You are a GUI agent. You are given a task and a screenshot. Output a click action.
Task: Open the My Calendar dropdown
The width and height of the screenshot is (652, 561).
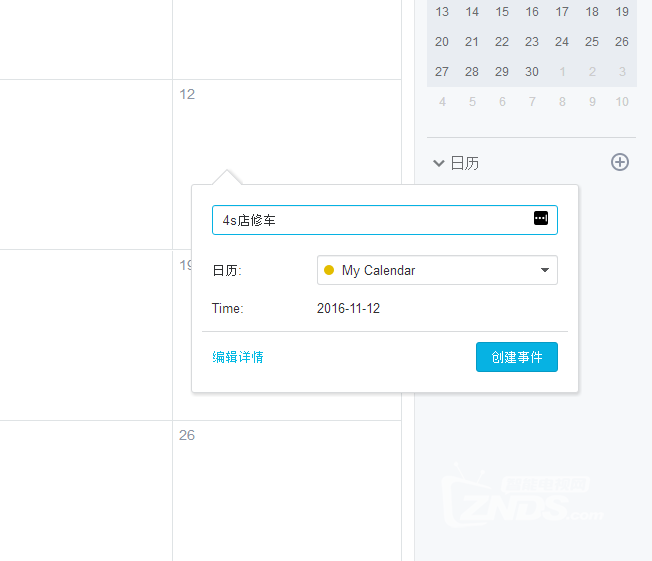coord(437,270)
